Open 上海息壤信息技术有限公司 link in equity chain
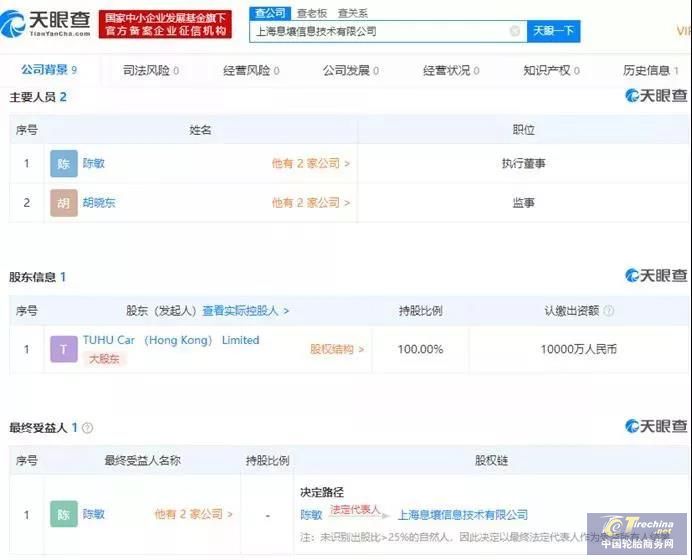Image resolution: width=692 pixels, height=560 pixels. 463,515
